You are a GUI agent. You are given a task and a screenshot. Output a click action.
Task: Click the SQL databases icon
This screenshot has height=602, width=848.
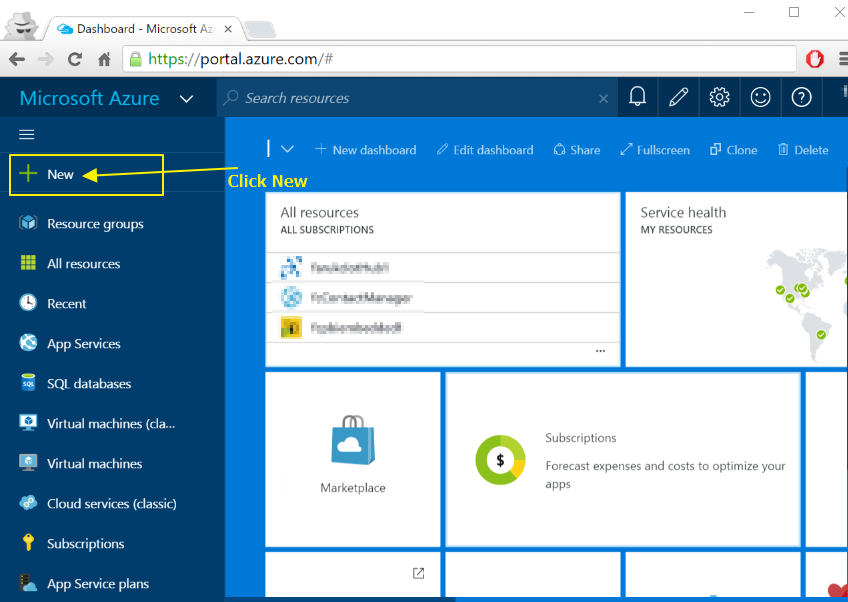point(28,382)
